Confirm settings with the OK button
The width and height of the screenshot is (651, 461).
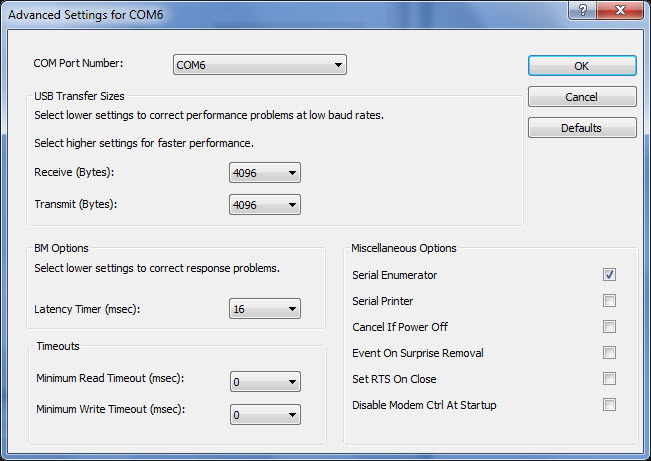582,66
